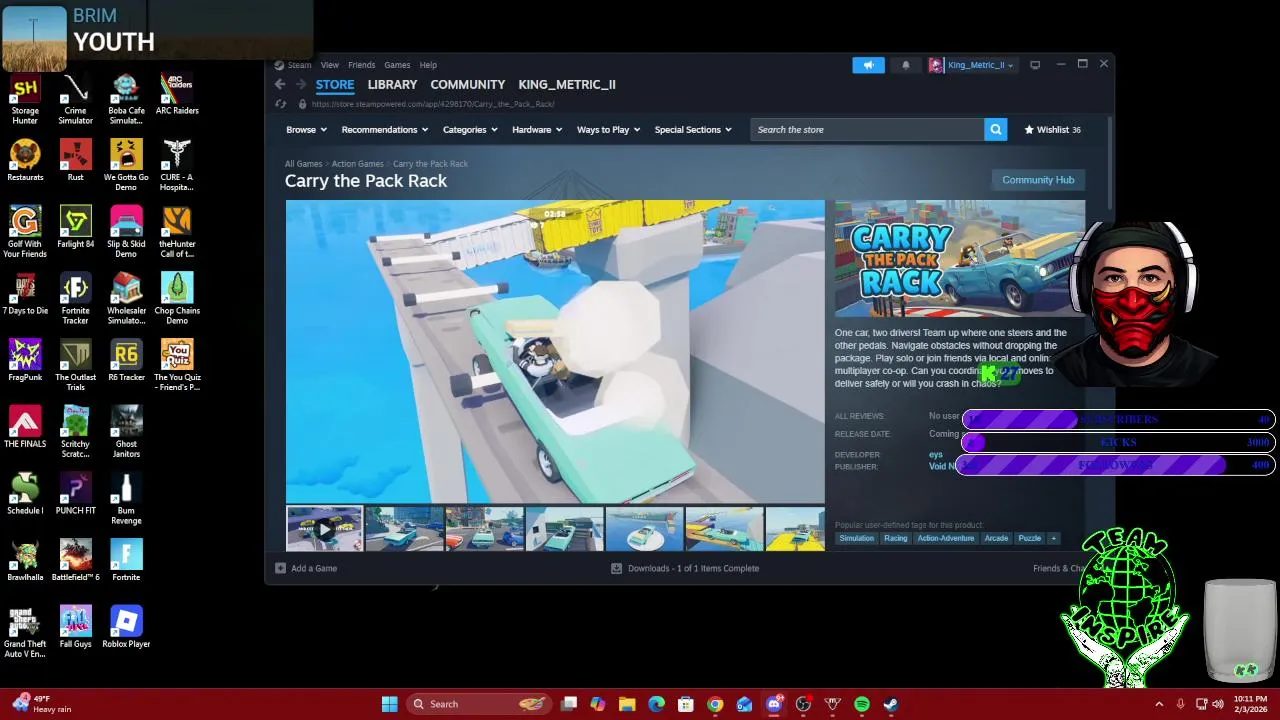Expand the Hardware dropdown

coord(537,129)
